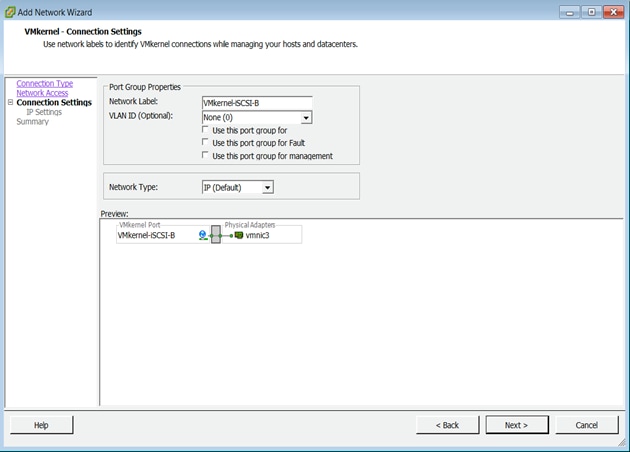Open the VLAN ID dropdown
The height and width of the screenshot is (452, 630).
point(306,118)
